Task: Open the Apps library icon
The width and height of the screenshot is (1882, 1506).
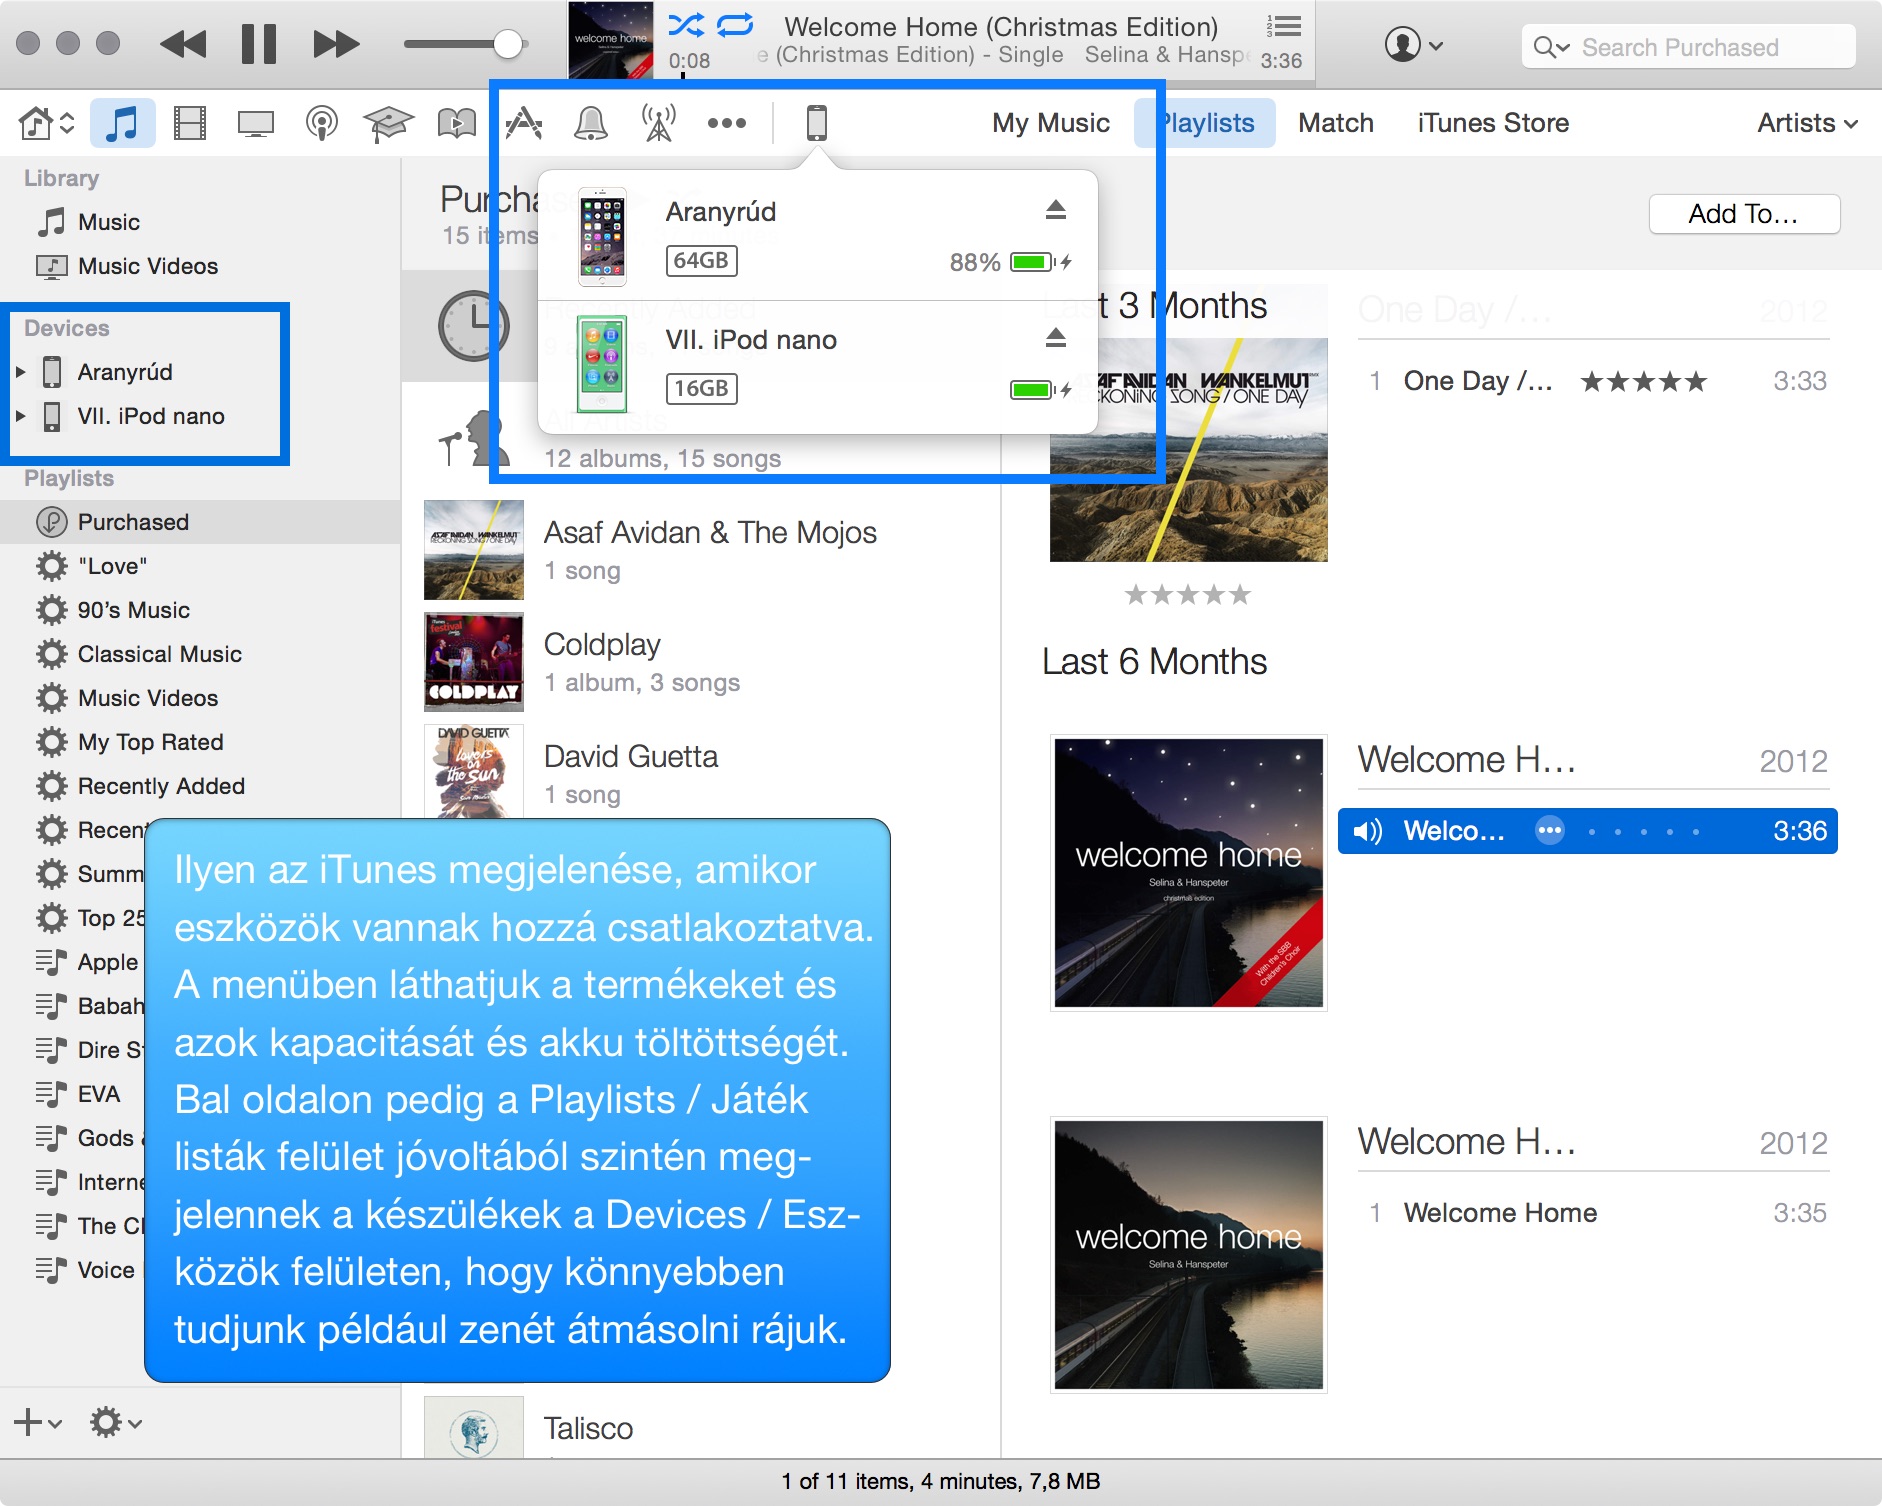Action: tap(524, 123)
